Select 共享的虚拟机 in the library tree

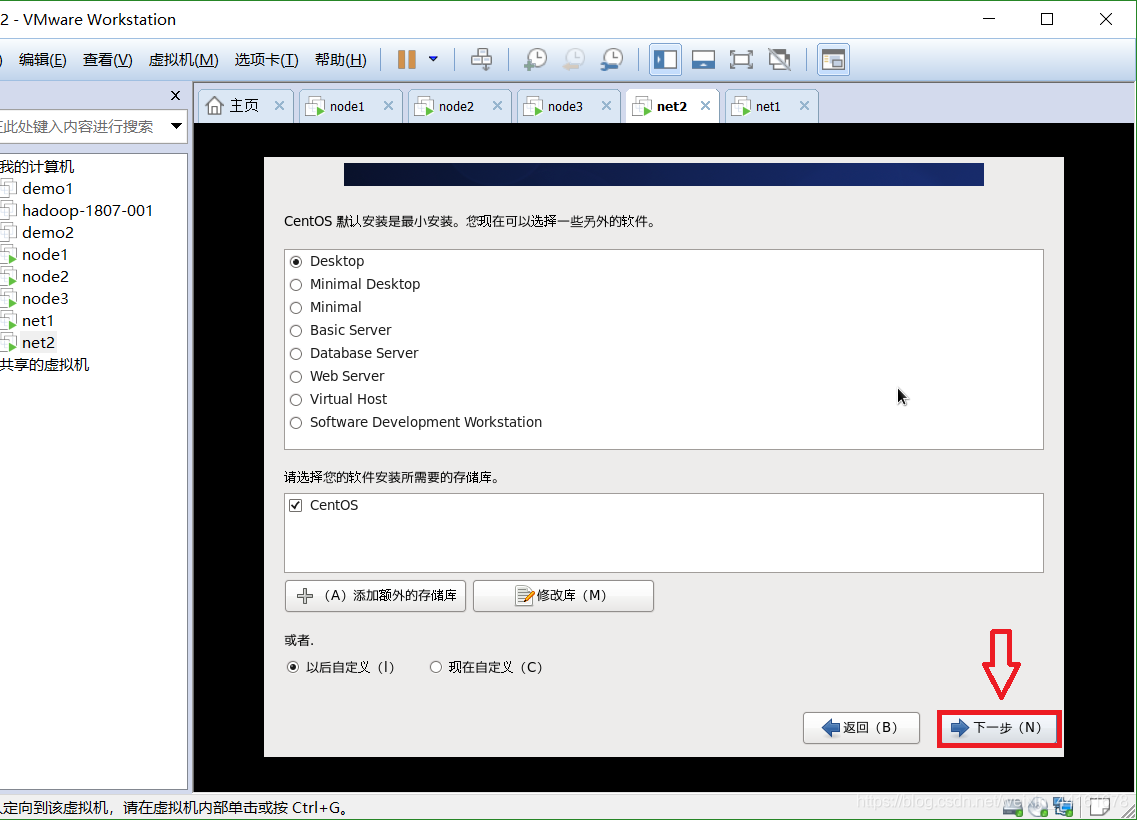click(x=44, y=364)
